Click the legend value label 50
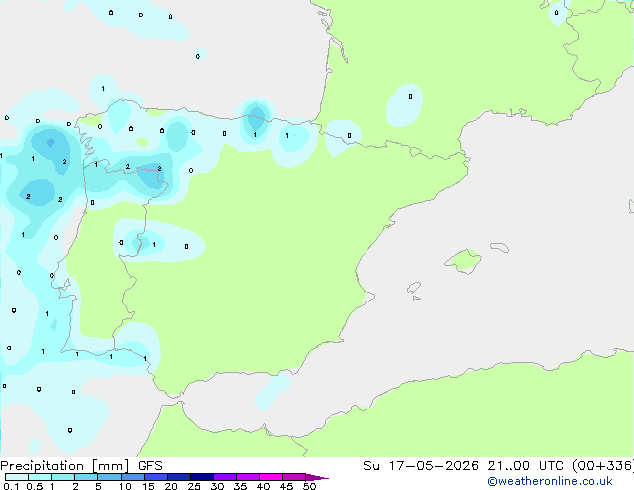634x490 pixels. pyautogui.click(x=310, y=486)
